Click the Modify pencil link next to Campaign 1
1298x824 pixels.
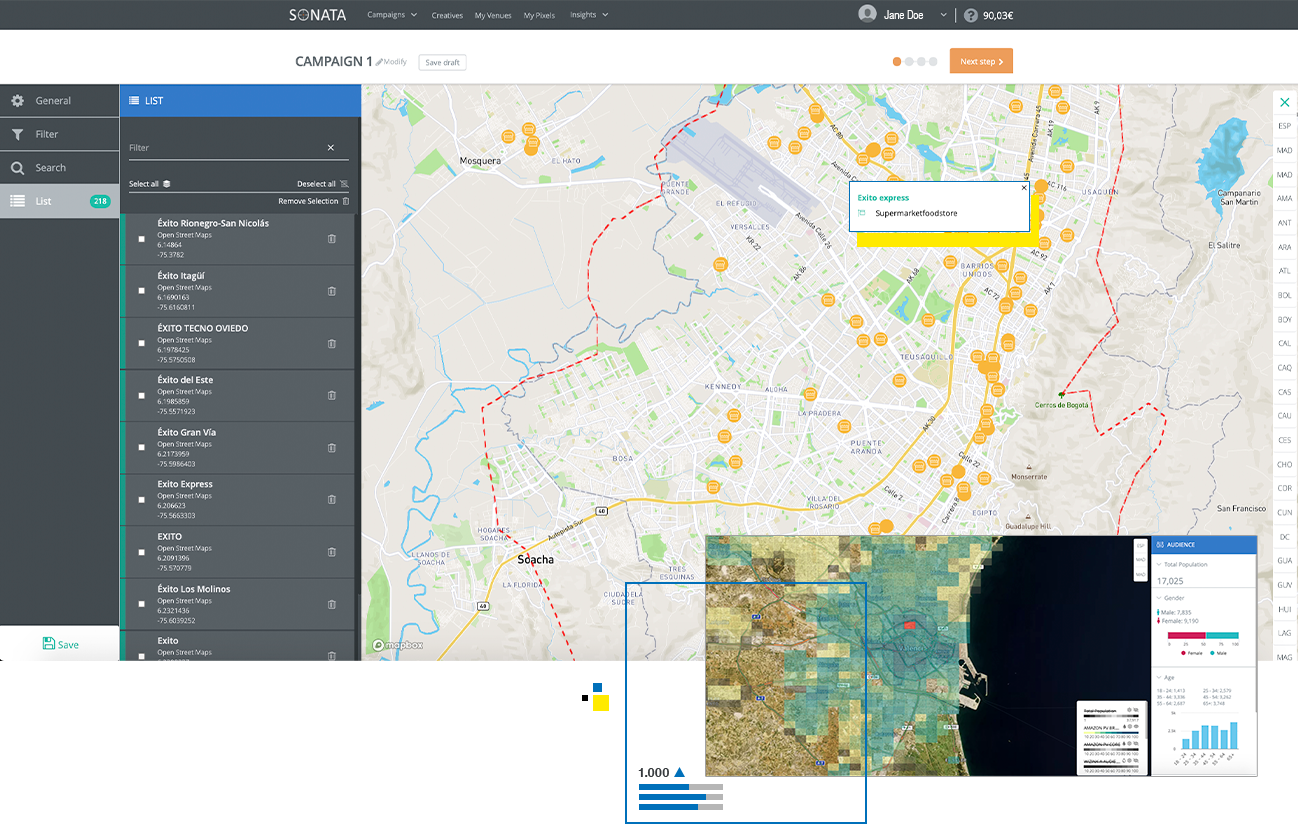[391, 62]
